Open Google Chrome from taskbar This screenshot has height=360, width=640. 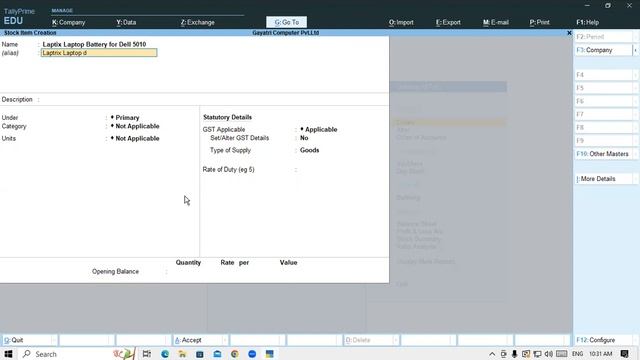pos(235,354)
